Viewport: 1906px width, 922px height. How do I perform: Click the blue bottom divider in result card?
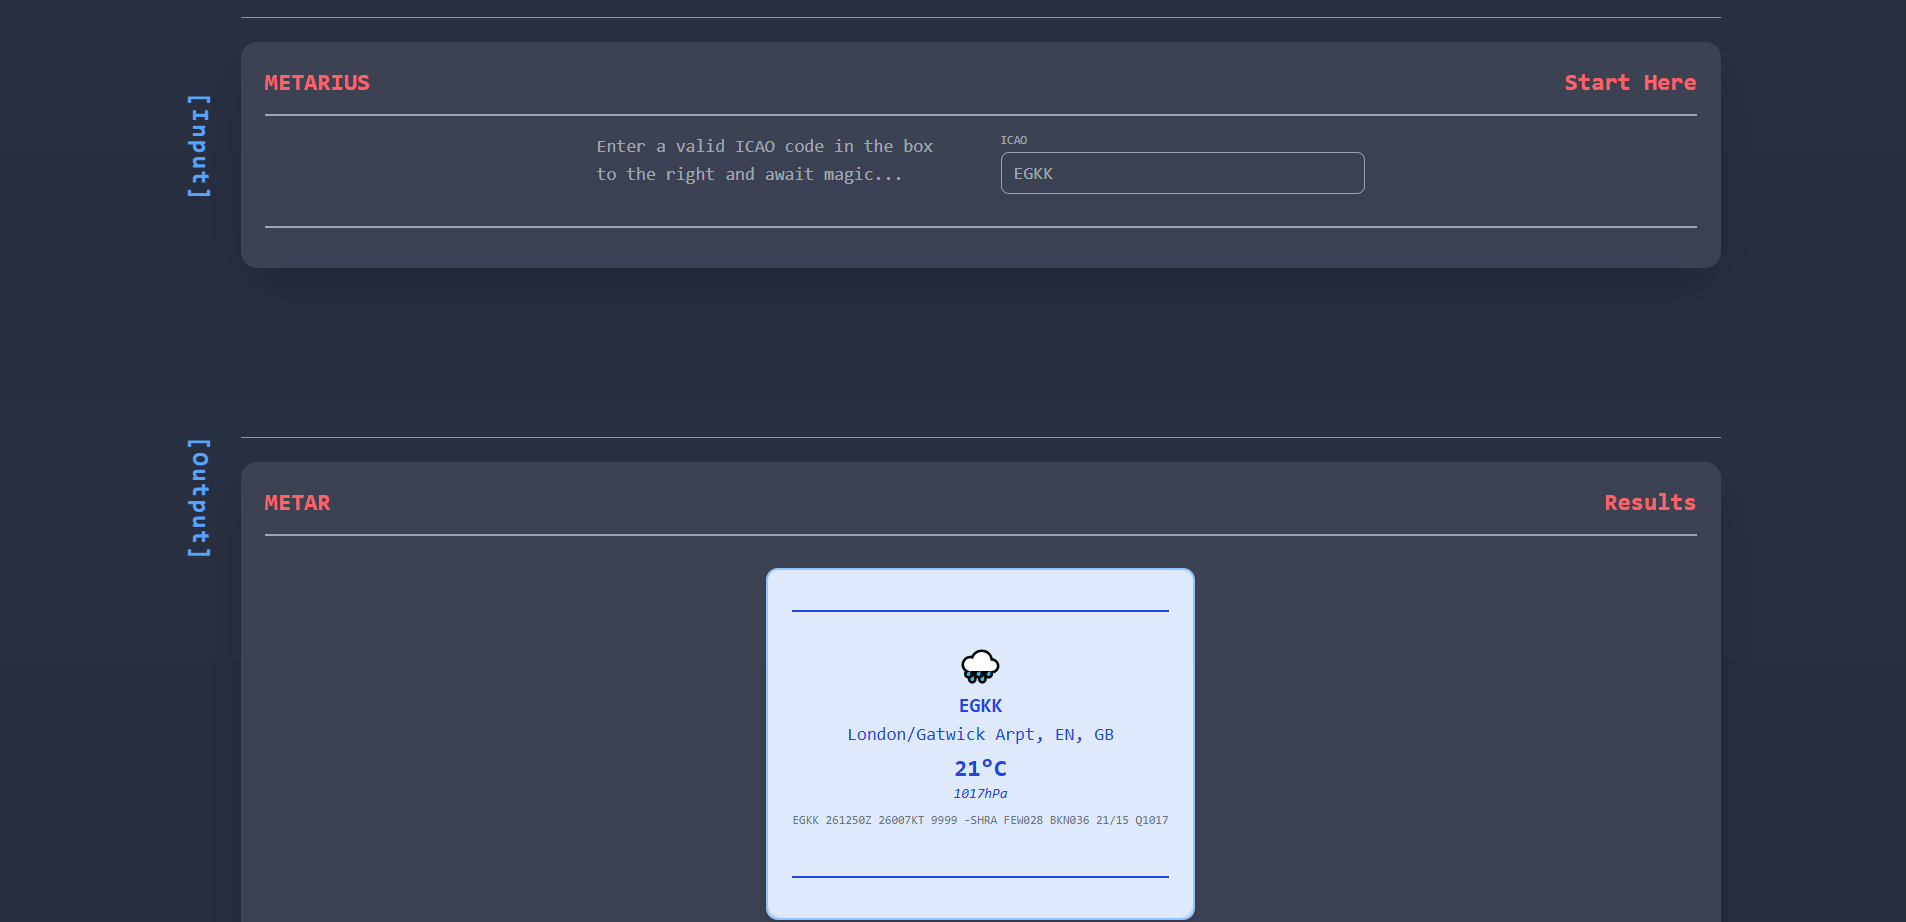pyautogui.click(x=980, y=877)
